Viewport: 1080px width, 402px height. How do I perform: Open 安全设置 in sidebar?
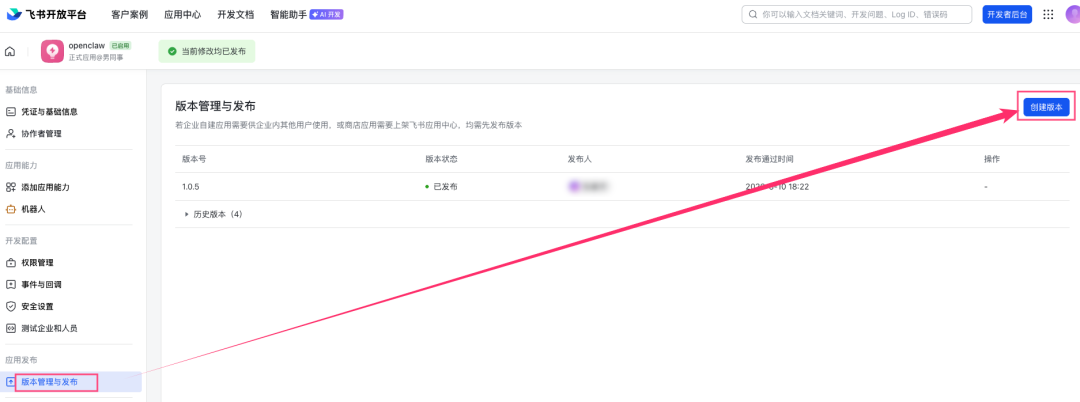pyautogui.click(x=37, y=306)
